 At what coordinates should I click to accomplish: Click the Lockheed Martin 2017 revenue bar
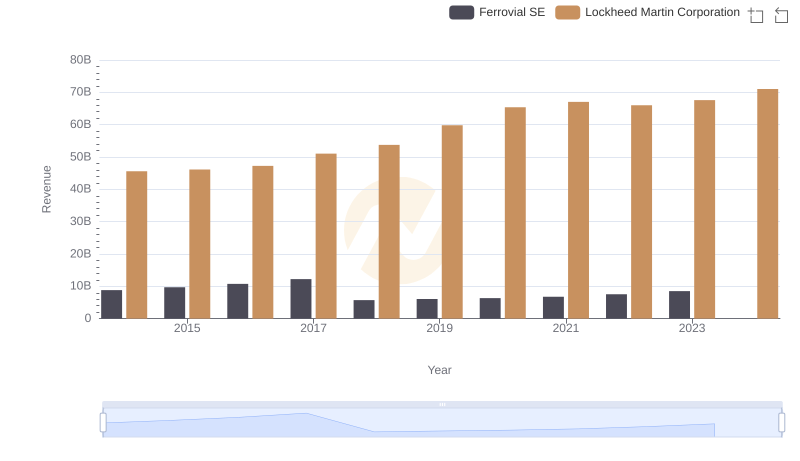click(x=326, y=236)
